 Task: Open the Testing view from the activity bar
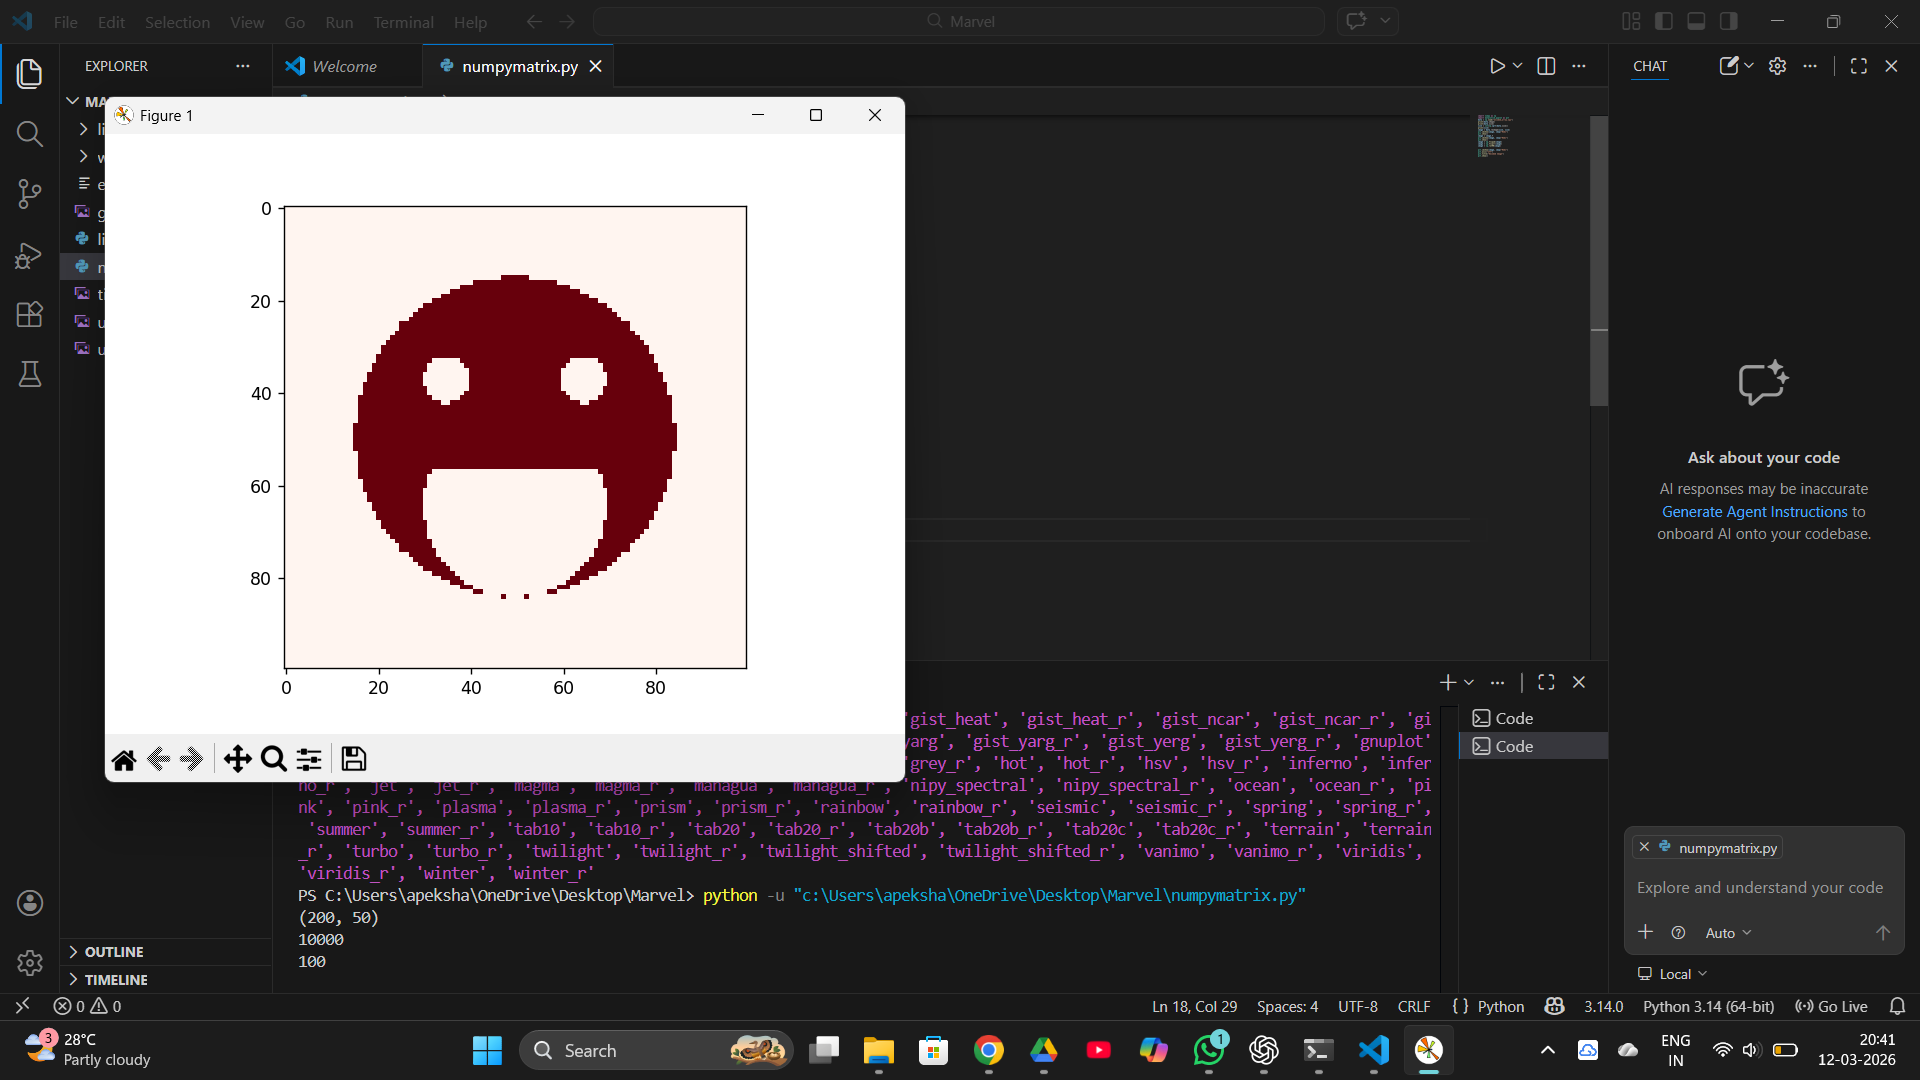coord(29,374)
